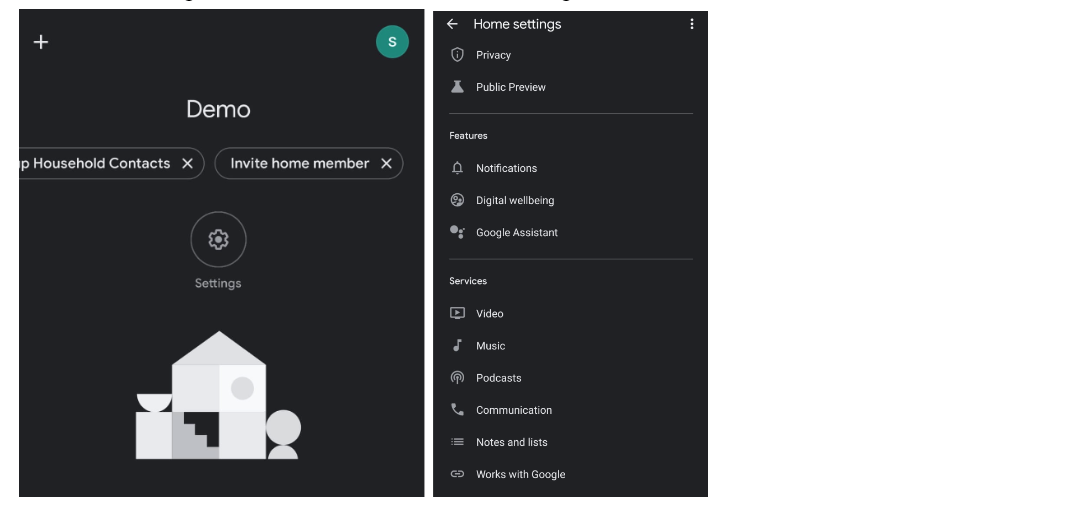The width and height of the screenshot is (1067, 529).
Task: Click the Notifications bell icon
Action: [457, 167]
